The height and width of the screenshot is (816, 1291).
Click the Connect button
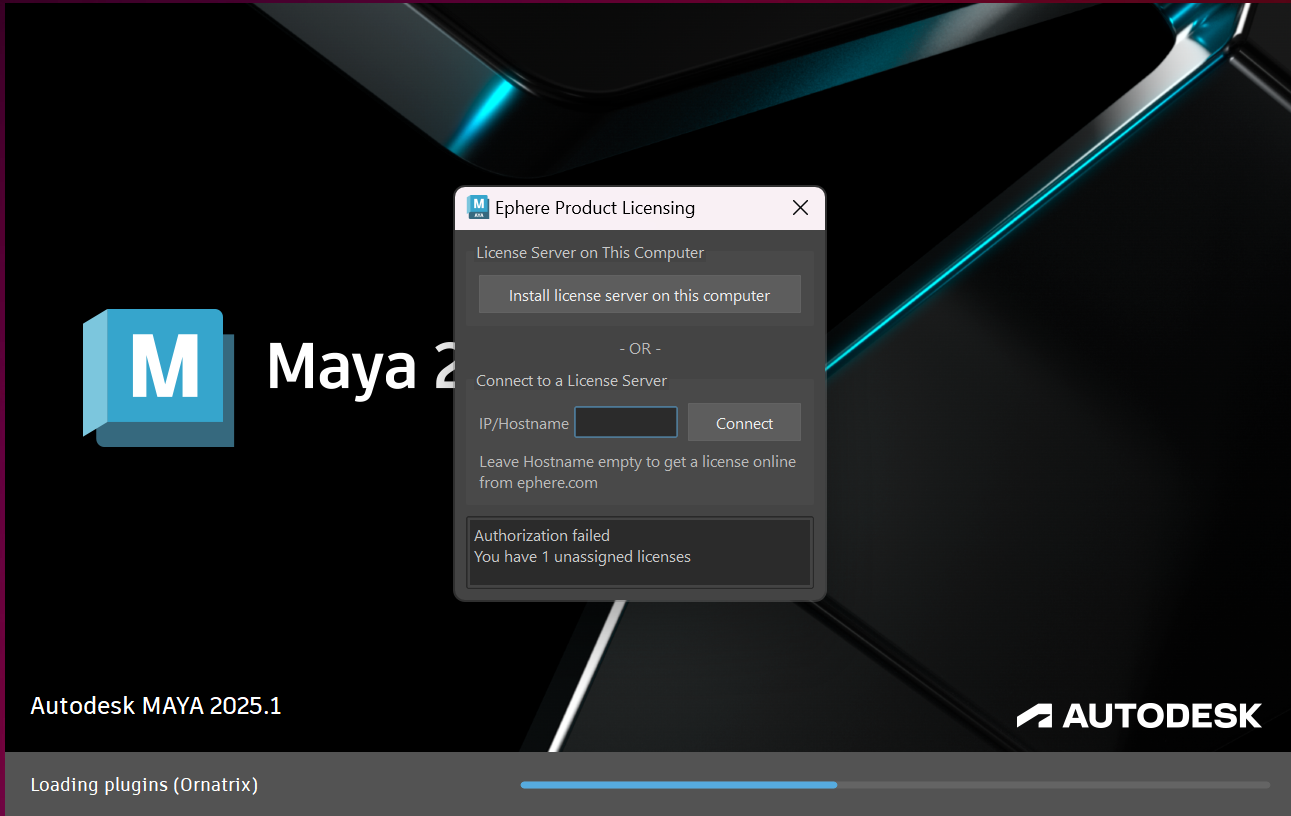point(744,423)
